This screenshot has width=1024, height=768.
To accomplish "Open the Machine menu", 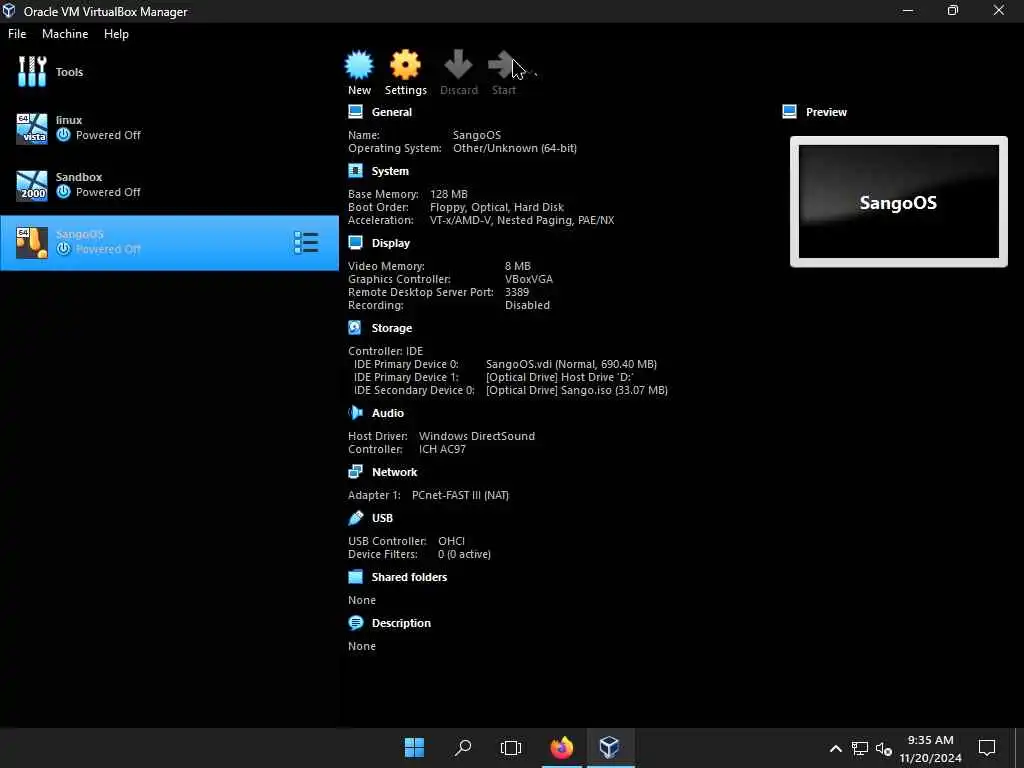I will pyautogui.click(x=65, y=34).
